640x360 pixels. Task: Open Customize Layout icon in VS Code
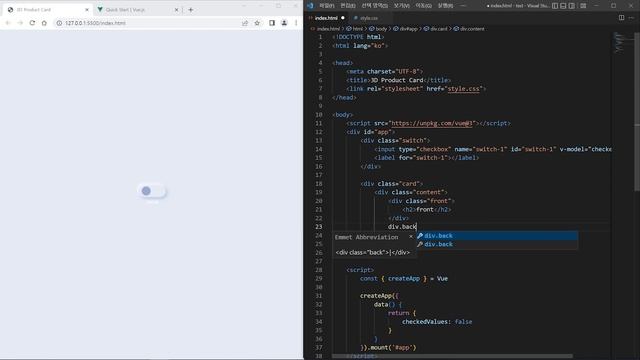click(x=583, y=6)
